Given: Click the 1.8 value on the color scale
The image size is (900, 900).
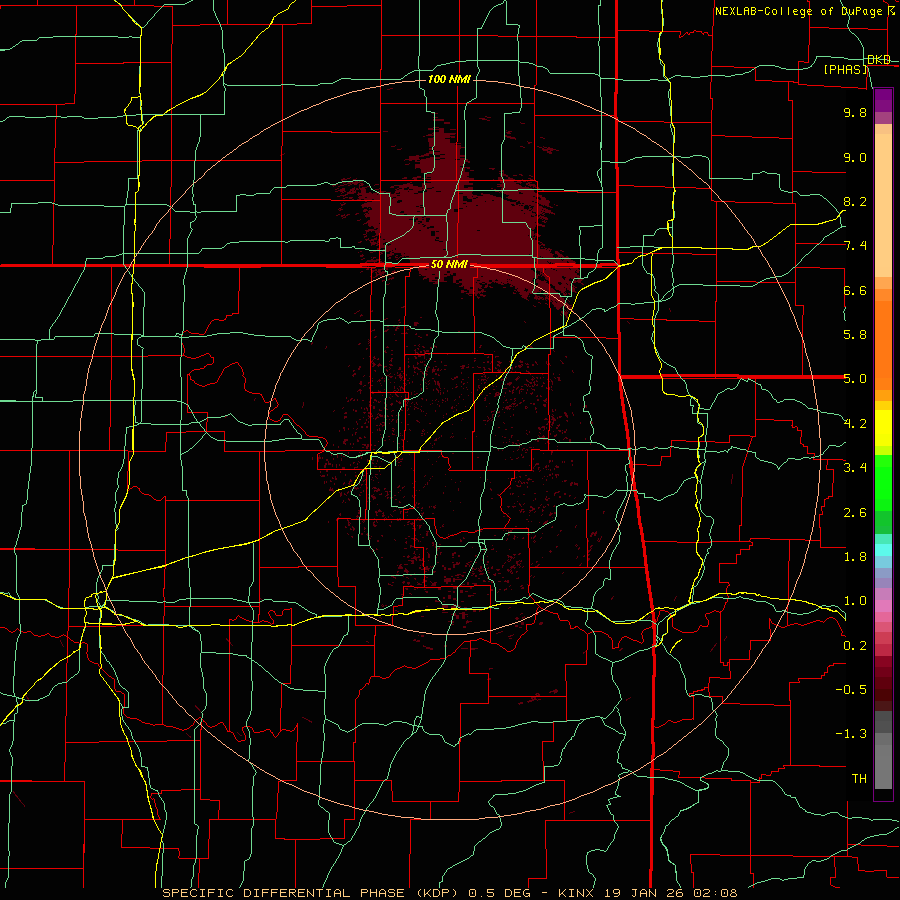Looking at the screenshot, I should 855,557.
